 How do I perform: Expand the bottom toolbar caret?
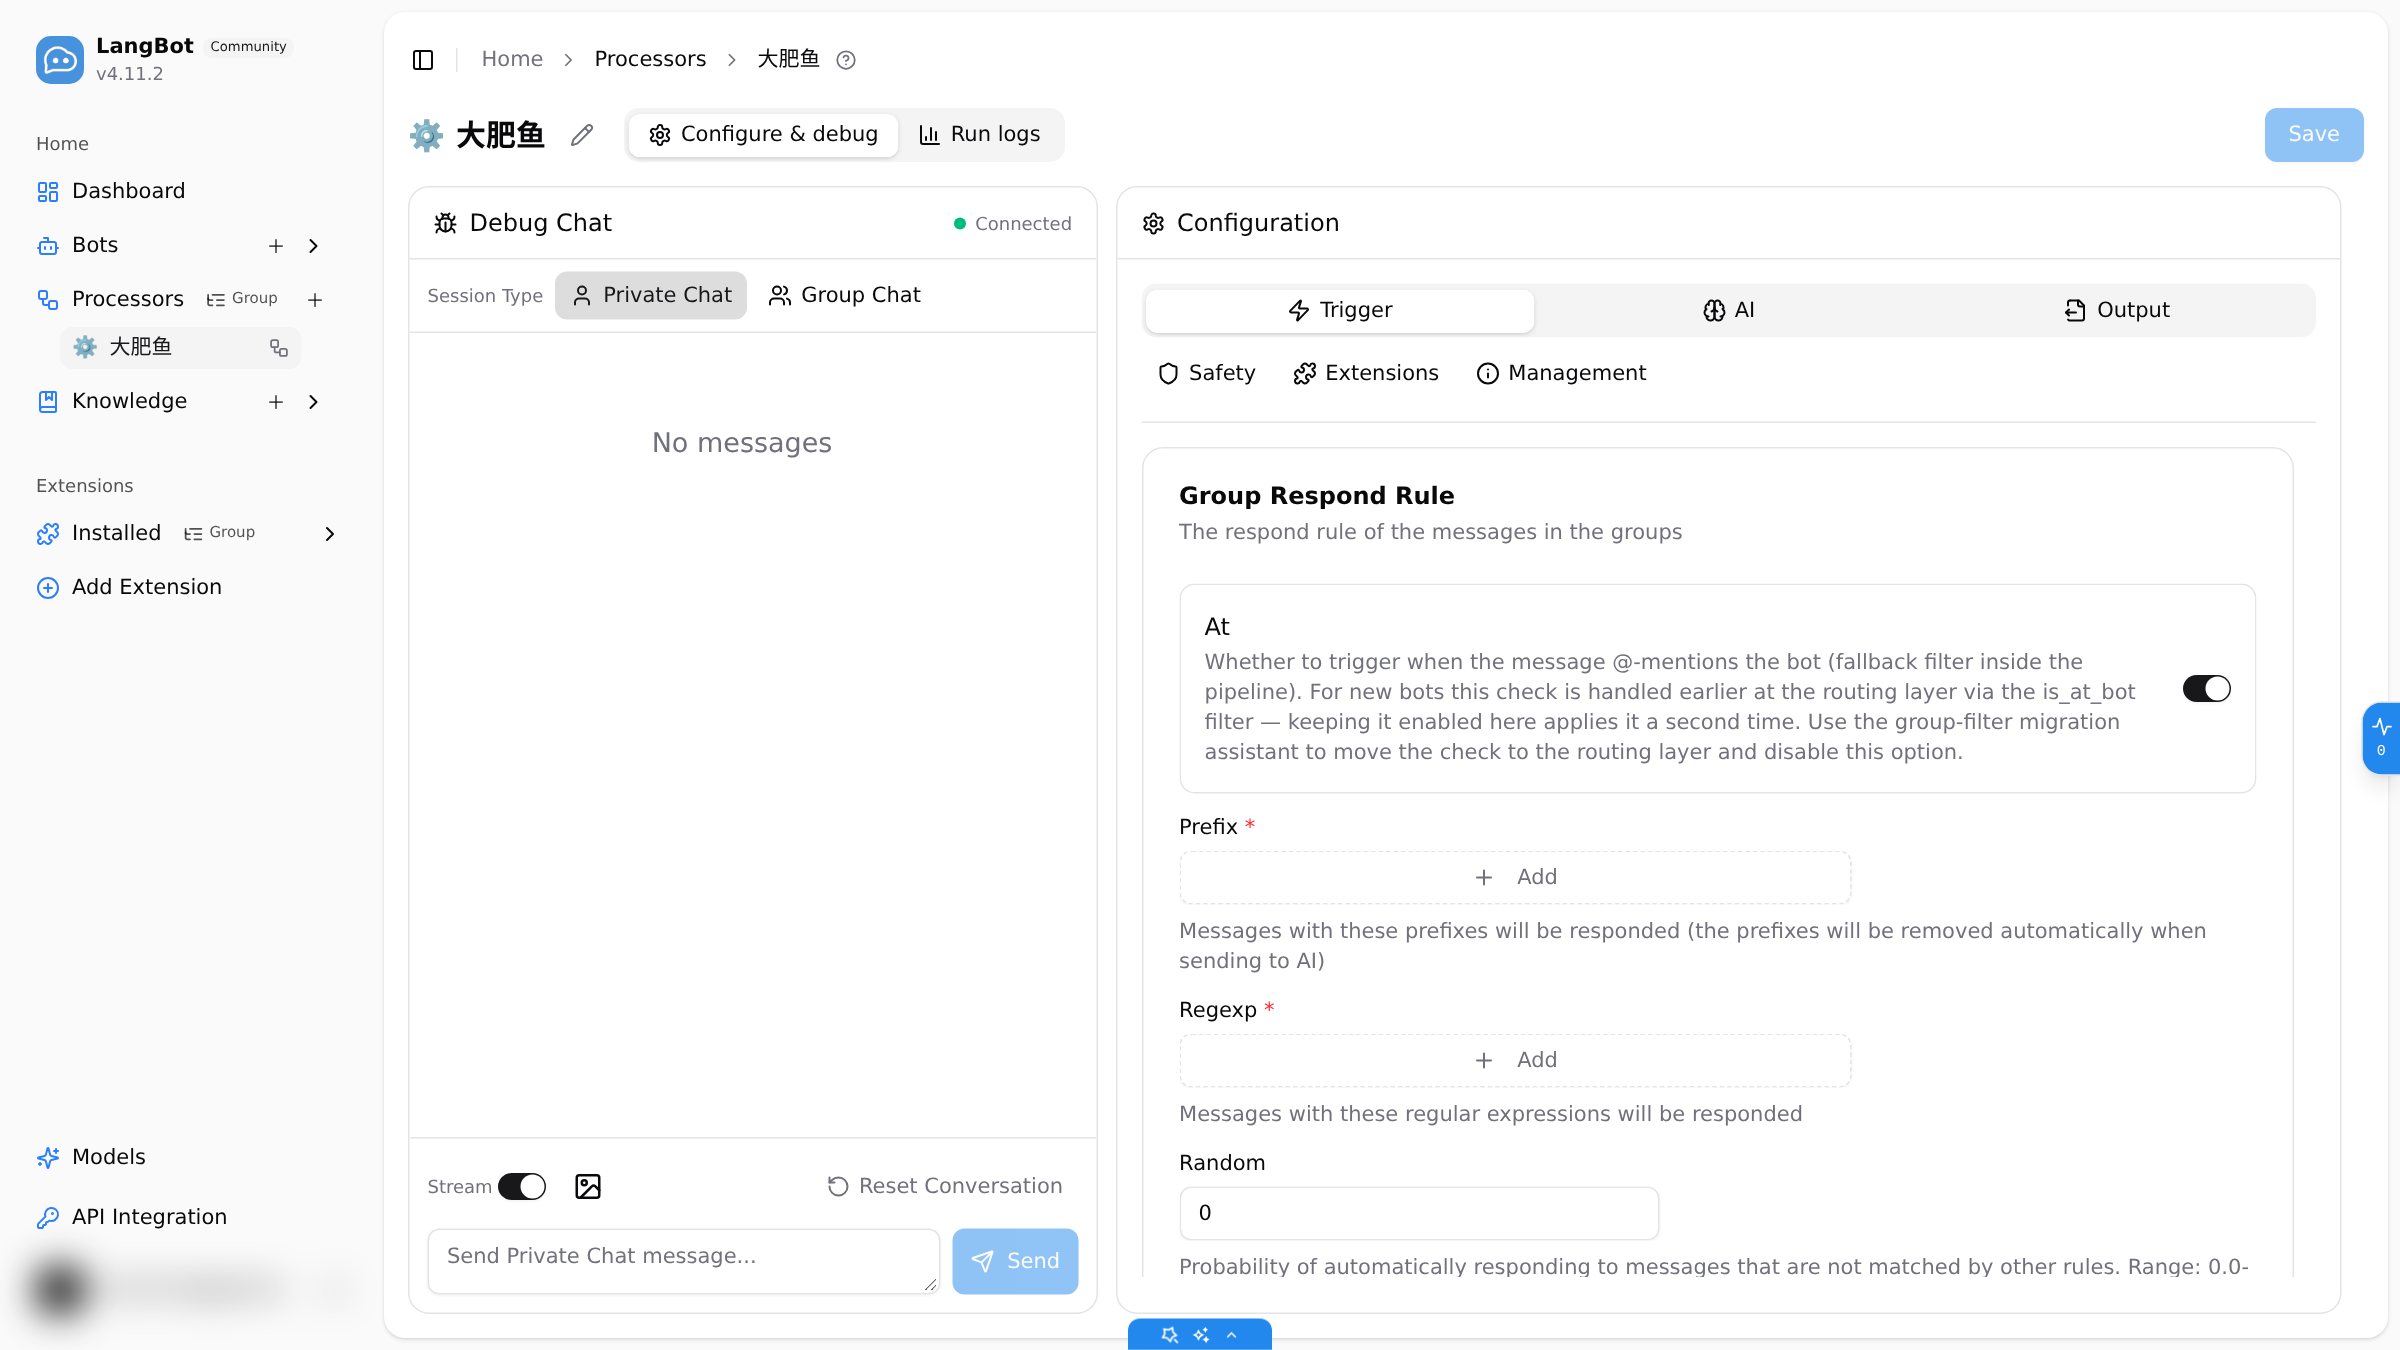1232,1335
